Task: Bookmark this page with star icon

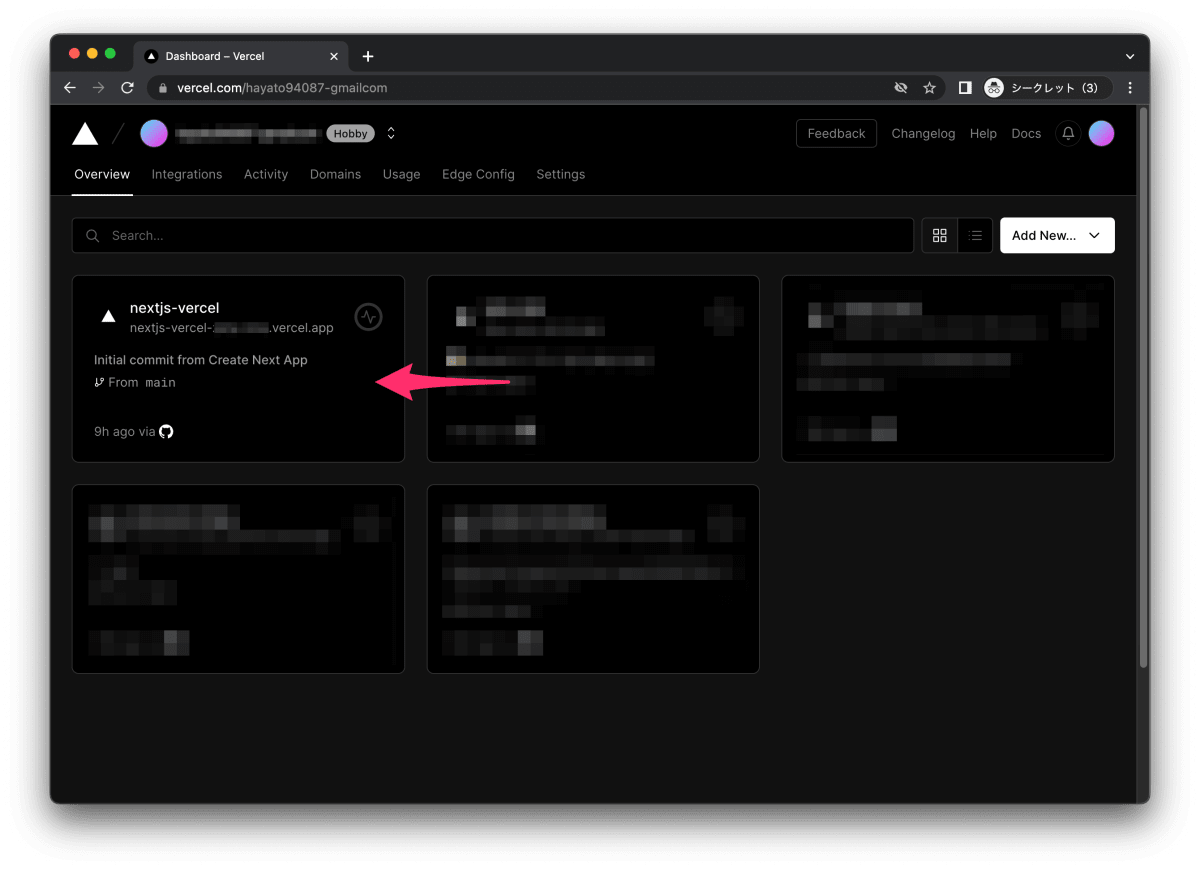Action: 929,88
